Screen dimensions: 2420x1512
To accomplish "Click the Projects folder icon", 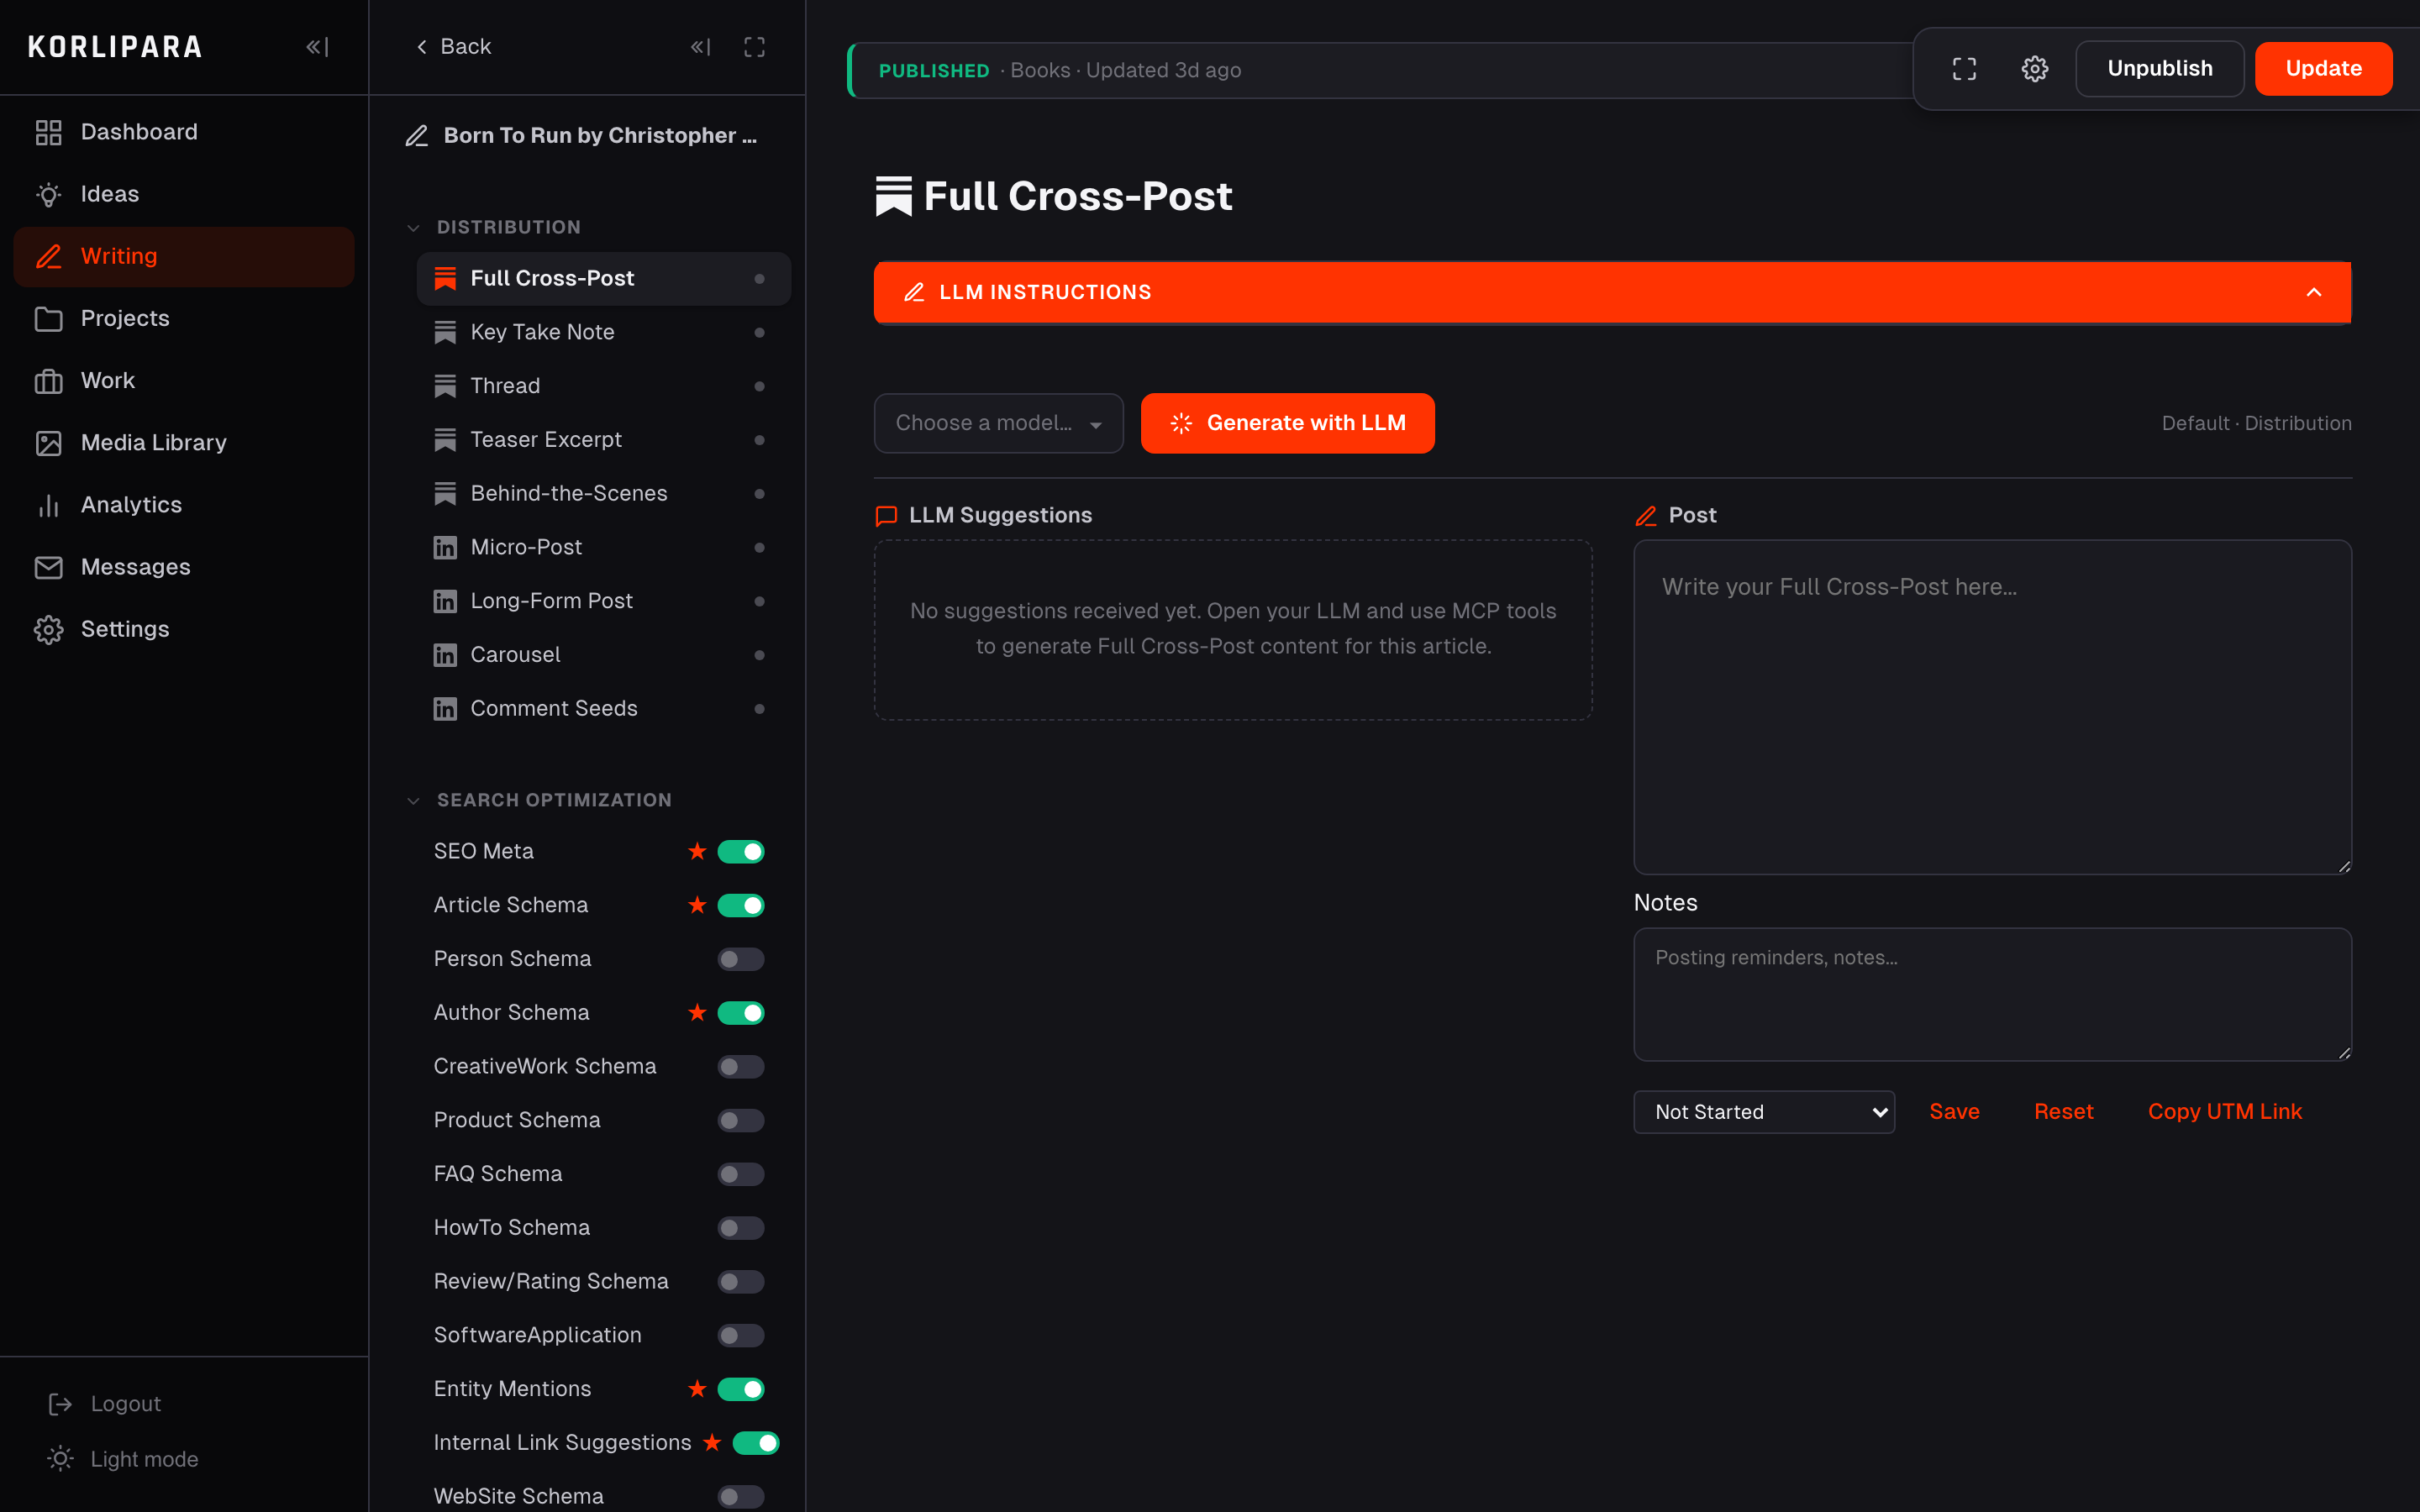I will [49, 318].
